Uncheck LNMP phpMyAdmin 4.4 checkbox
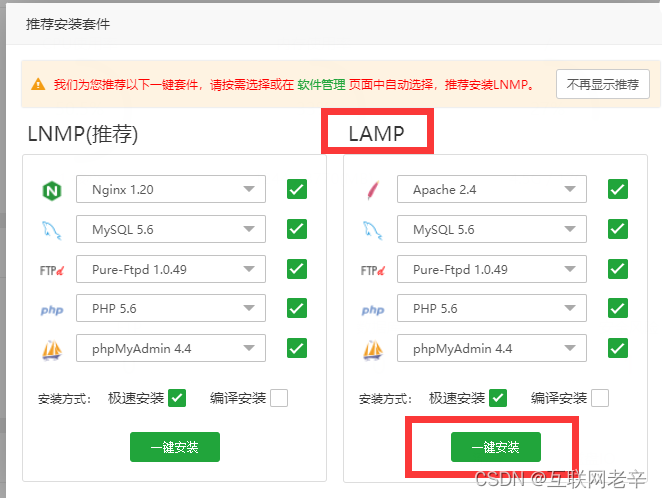Viewport: 662px width, 498px height. [297, 348]
